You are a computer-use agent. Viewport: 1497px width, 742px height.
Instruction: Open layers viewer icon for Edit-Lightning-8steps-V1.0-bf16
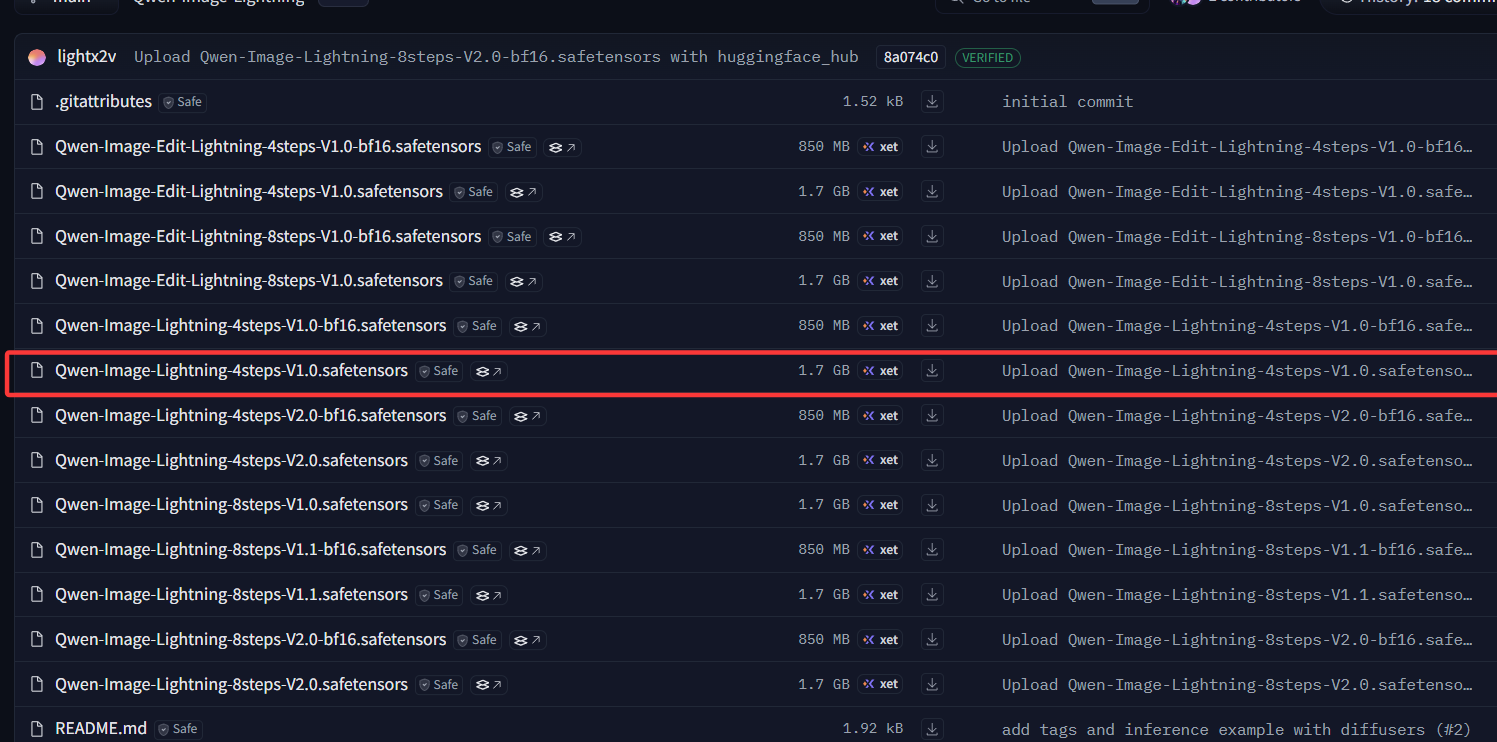pyautogui.click(x=563, y=237)
